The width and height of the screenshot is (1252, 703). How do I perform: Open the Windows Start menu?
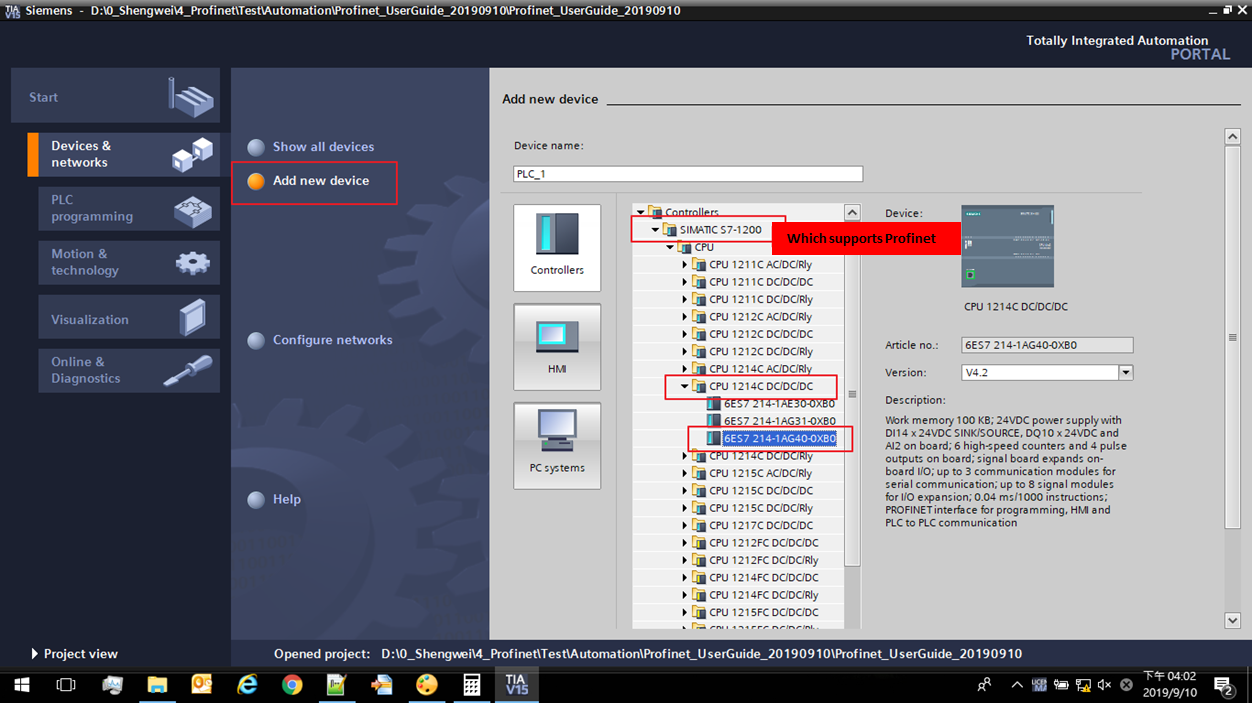pyautogui.click(x=21, y=685)
